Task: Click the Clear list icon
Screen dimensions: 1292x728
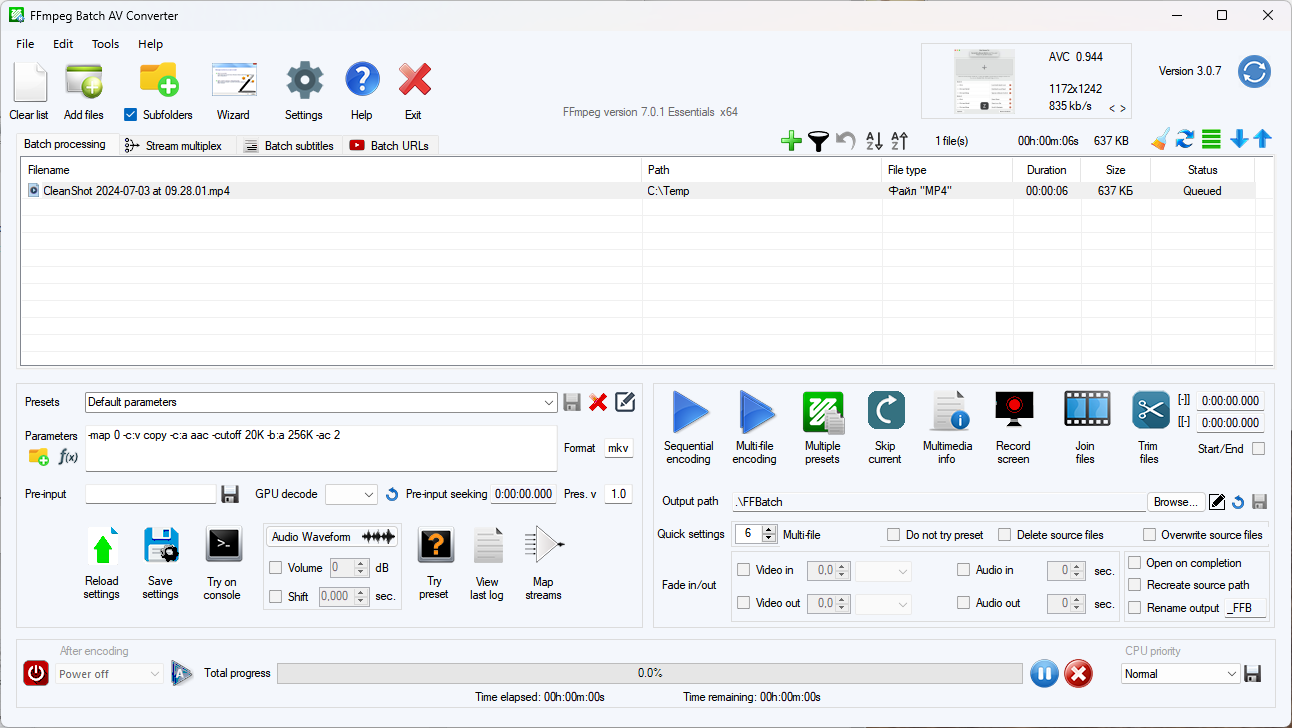Action: 29,81
